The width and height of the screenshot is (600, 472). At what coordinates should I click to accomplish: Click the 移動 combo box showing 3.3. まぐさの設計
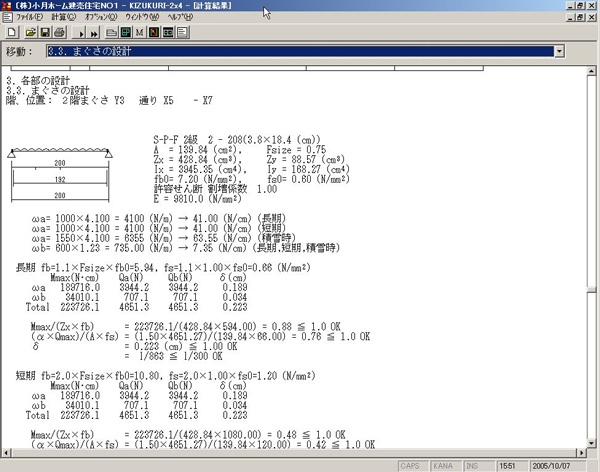298,50
